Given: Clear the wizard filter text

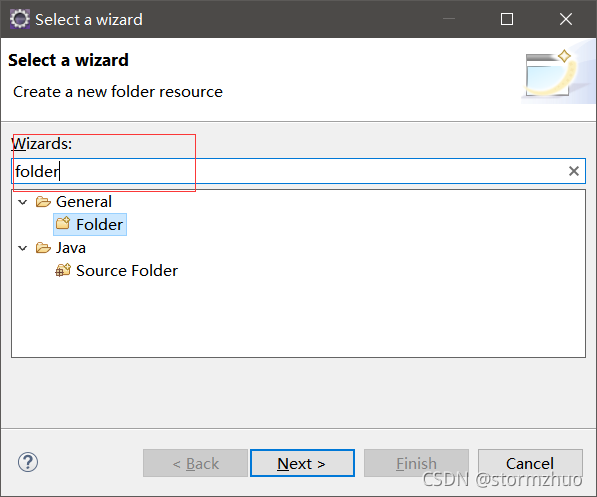Looking at the screenshot, I should 574,171.
